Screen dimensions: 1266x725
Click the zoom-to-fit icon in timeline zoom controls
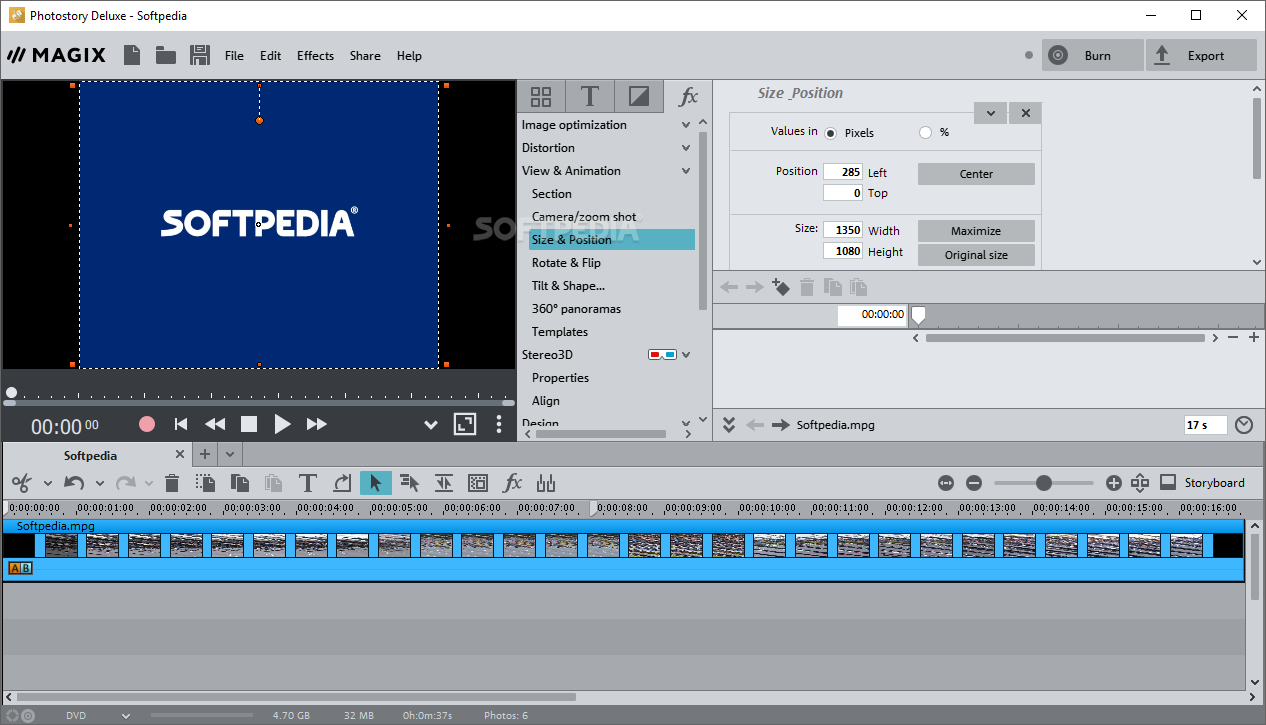(x=946, y=483)
